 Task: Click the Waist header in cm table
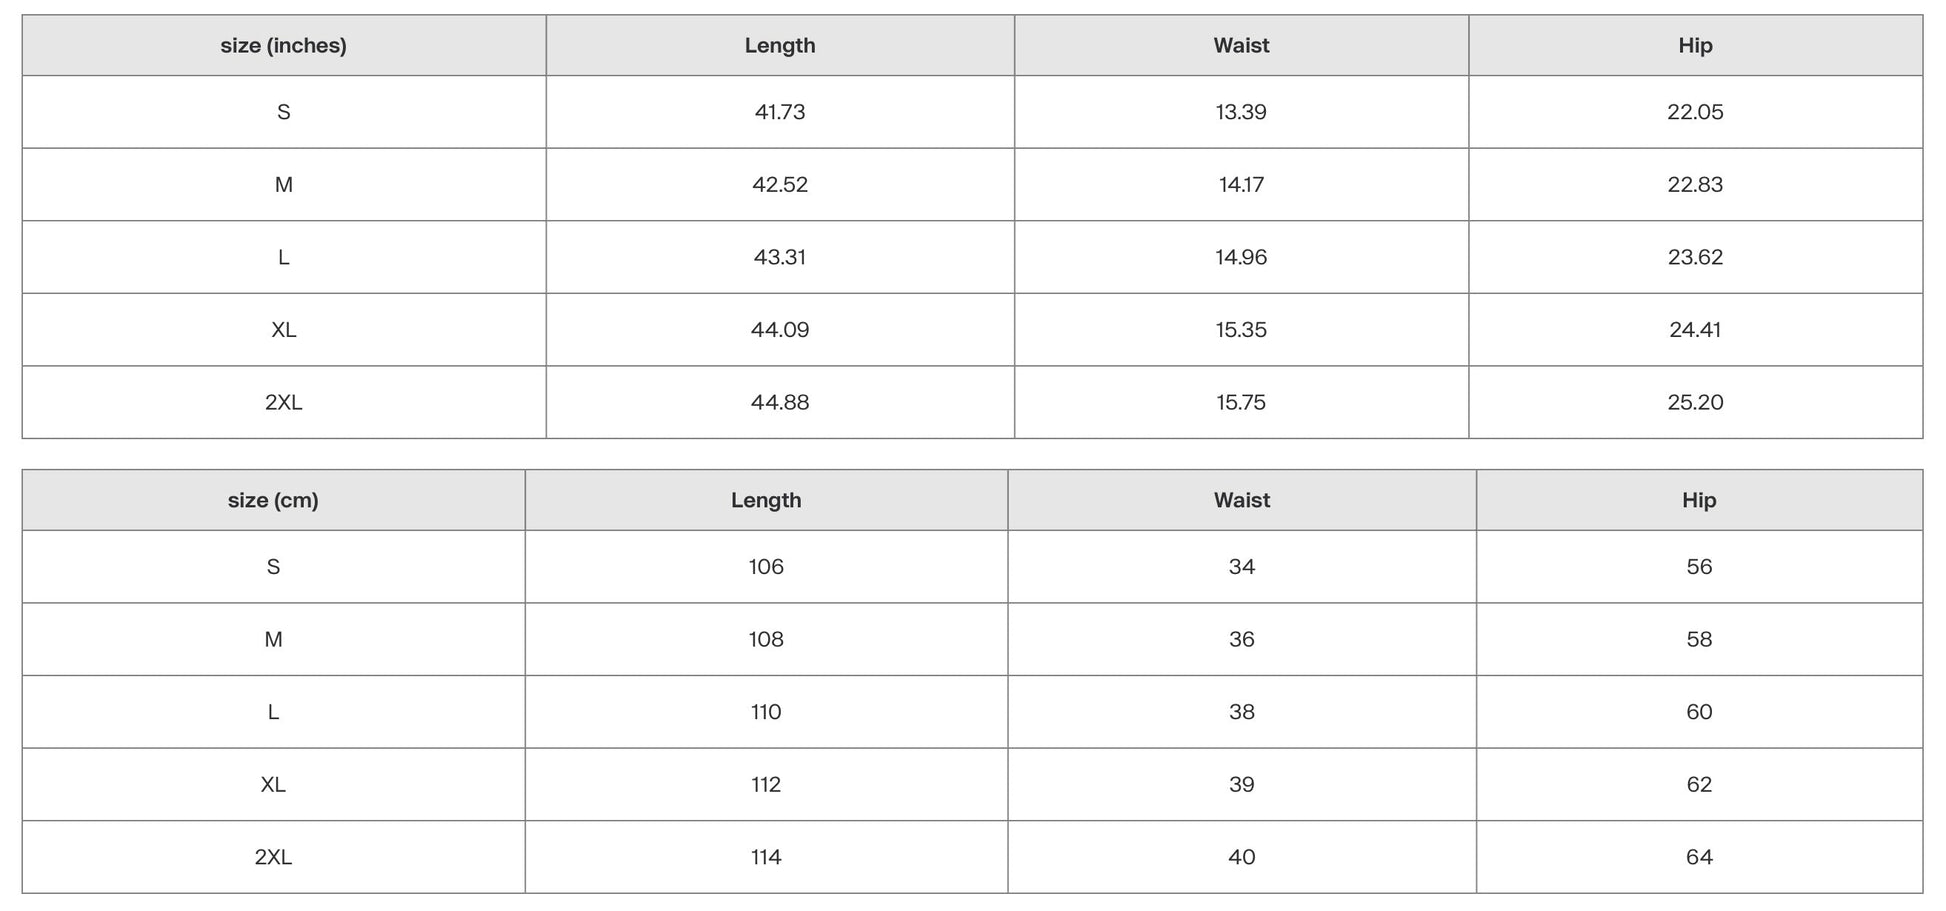(x=1241, y=501)
